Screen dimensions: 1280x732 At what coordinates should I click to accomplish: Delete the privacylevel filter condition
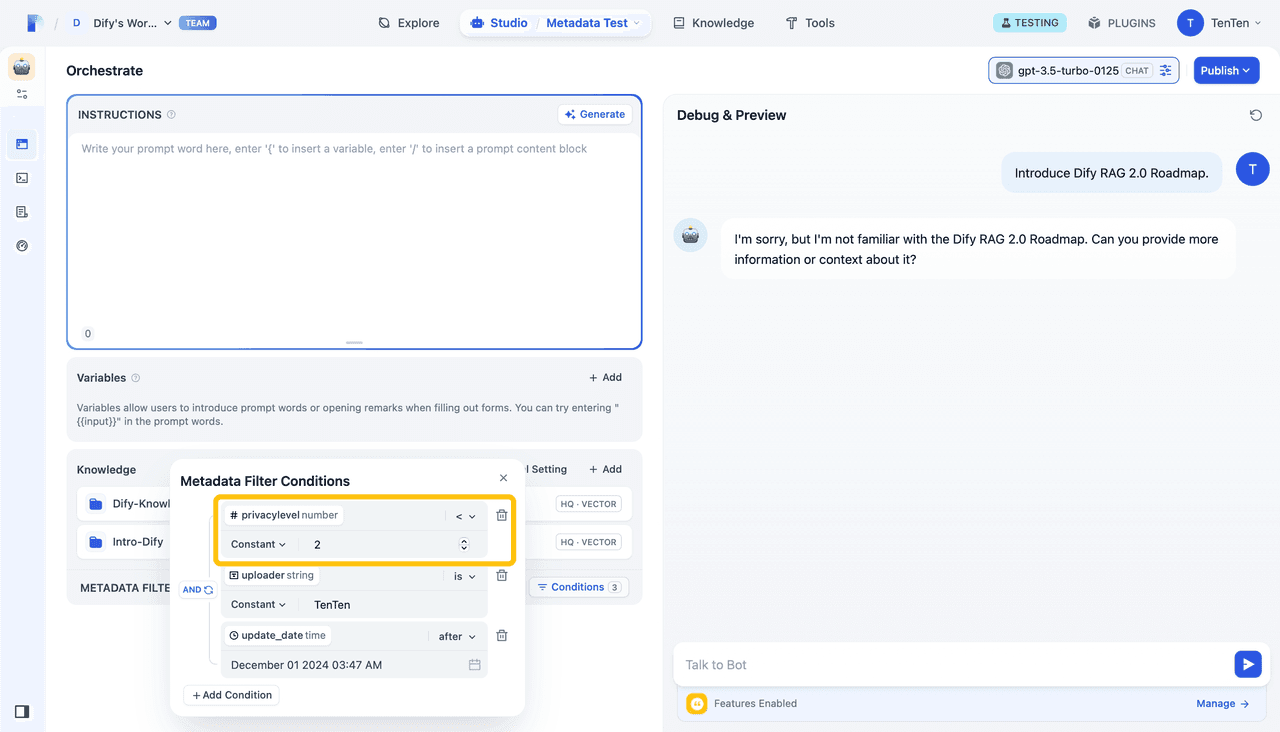502,516
